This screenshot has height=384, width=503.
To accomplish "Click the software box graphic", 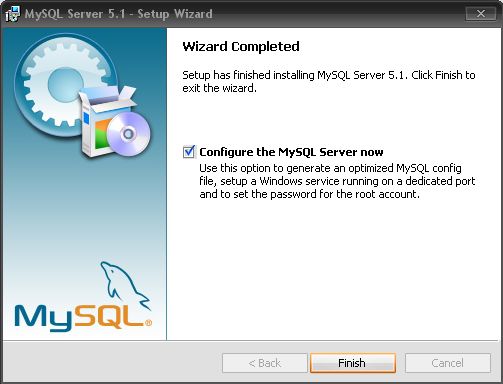I will [100, 123].
